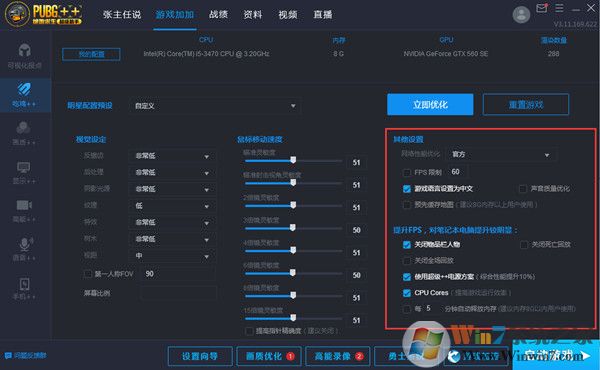Click the FOV value field showing 90

[178, 274]
